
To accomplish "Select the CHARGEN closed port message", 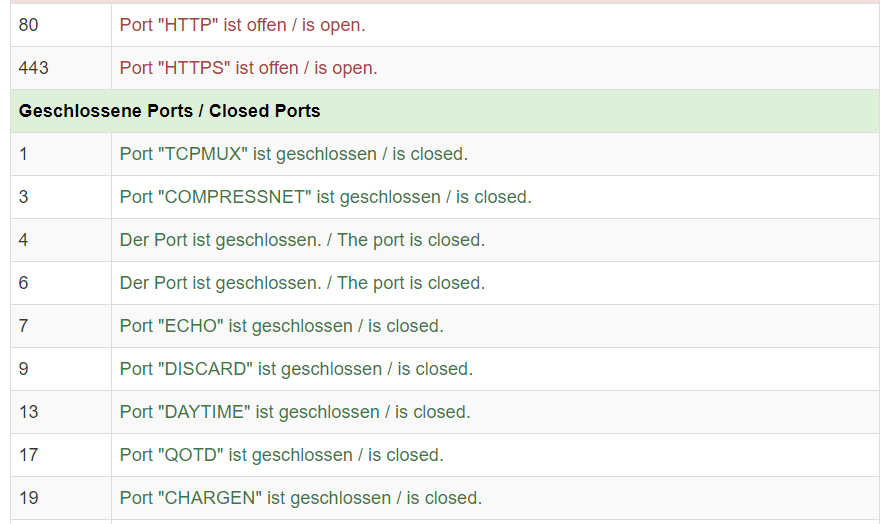I will pos(301,498).
